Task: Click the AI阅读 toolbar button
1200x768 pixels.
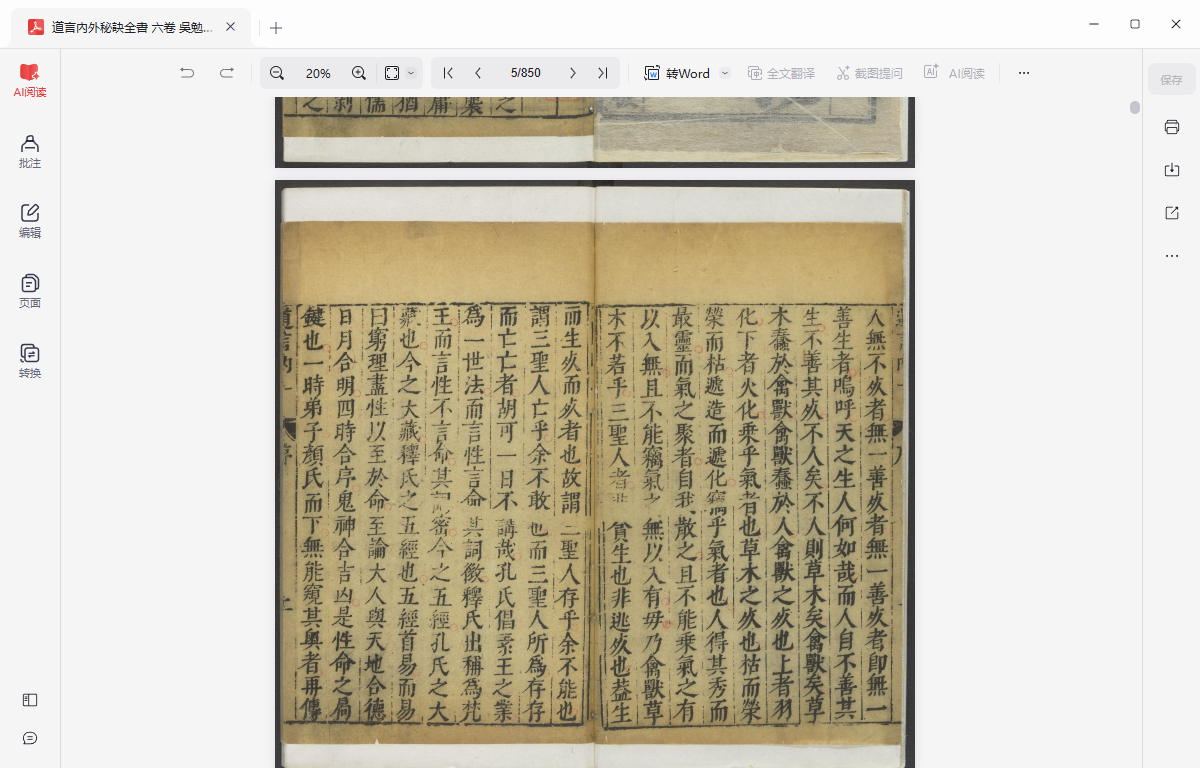Action: click(954, 73)
